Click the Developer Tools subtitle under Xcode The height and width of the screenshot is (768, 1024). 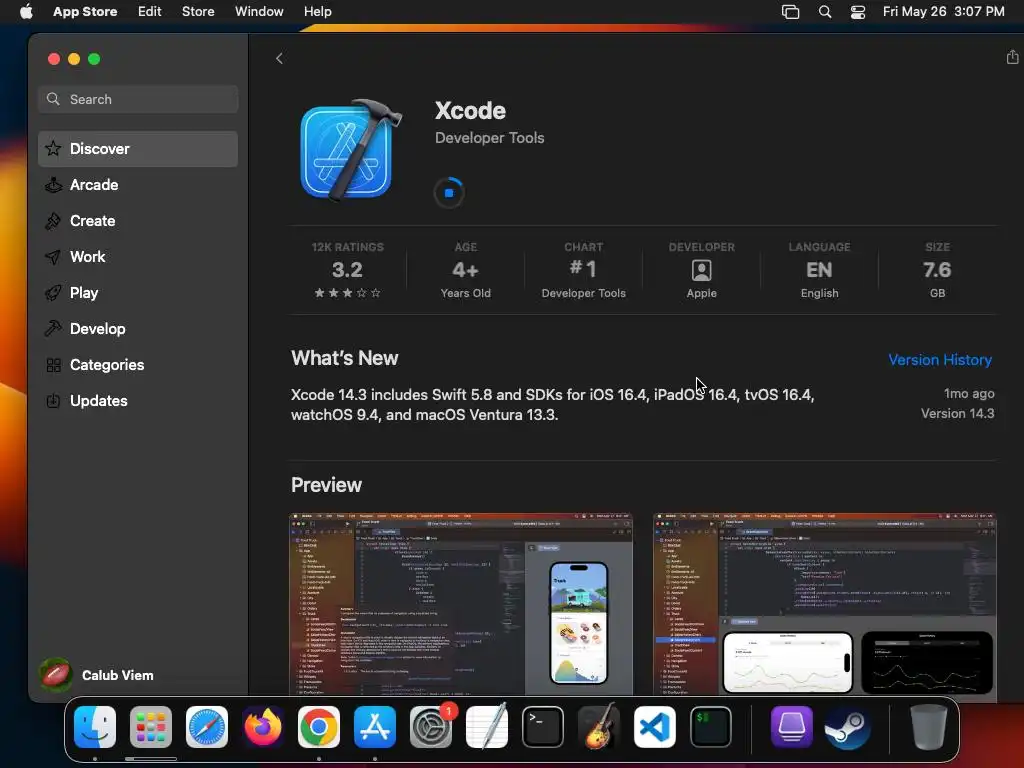pyautogui.click(x=489, y=138)
